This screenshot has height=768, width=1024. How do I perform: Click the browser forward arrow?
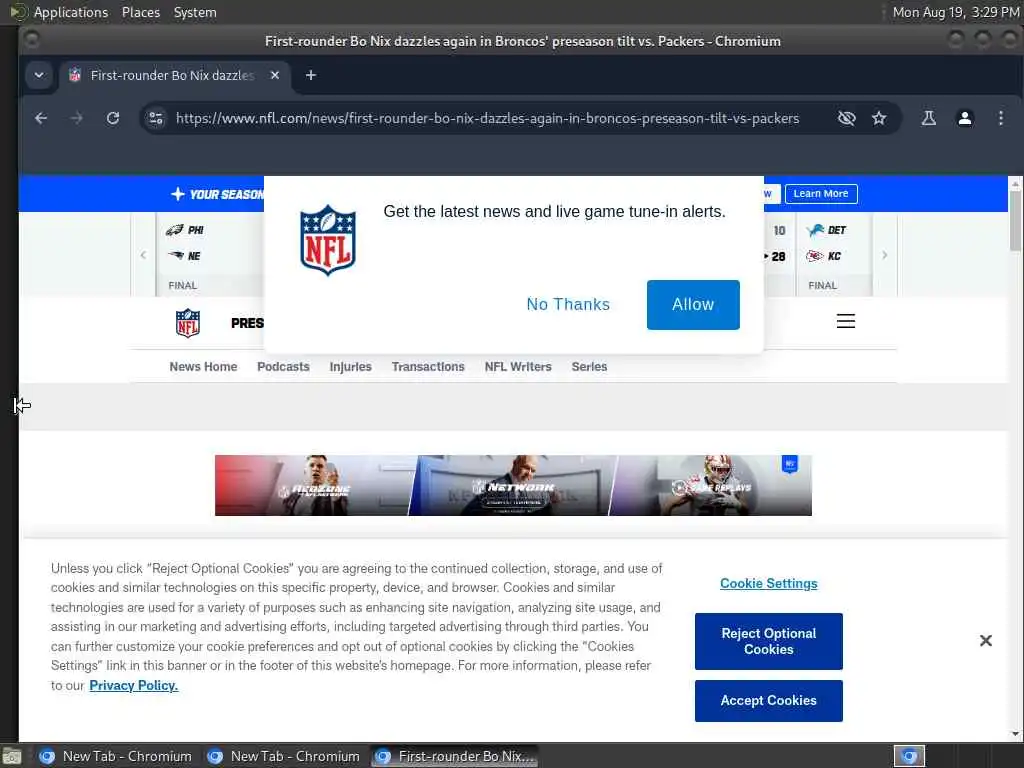coord(76,118)
